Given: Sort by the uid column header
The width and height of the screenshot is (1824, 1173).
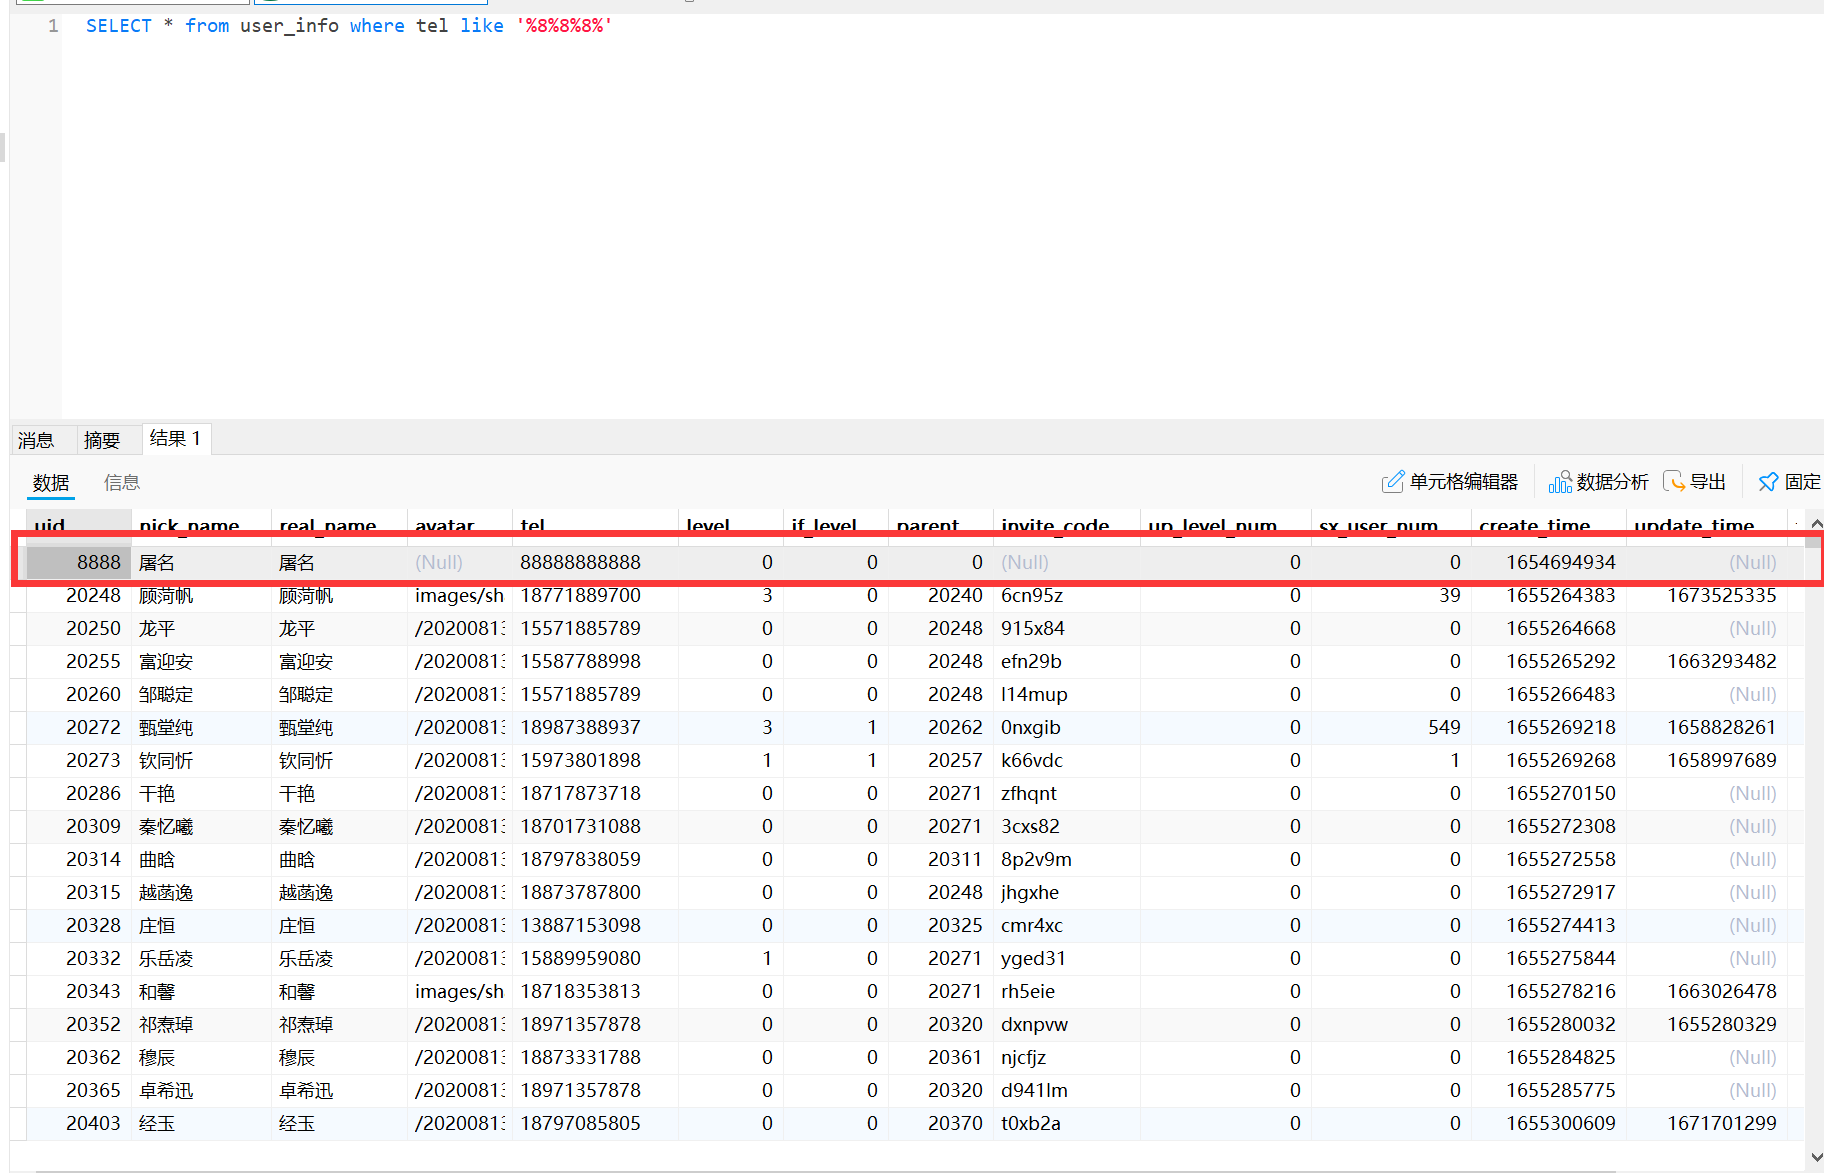Looking at the screenshot, I should 79,526.
